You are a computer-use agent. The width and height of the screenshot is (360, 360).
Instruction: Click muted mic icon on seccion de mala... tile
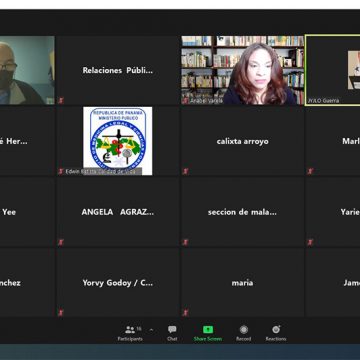[186, 242]
